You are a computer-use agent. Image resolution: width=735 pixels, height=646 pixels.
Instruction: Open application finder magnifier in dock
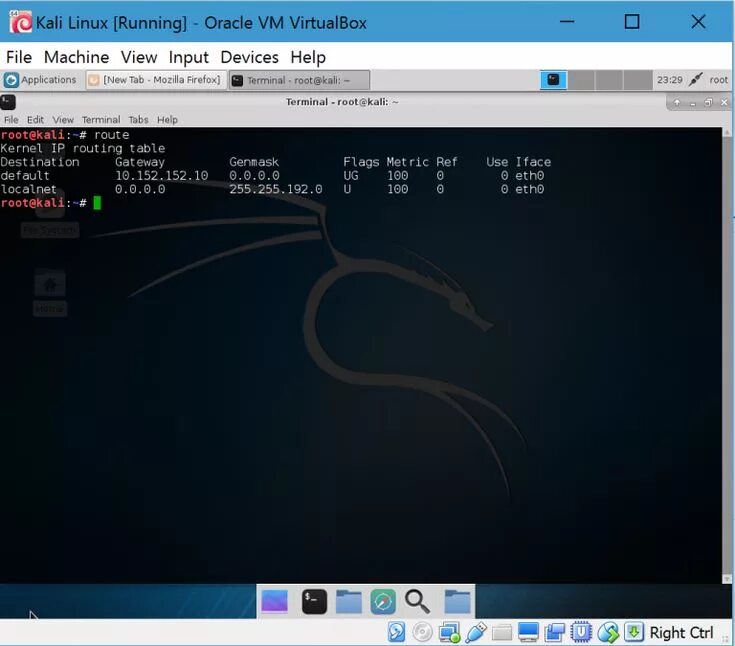pos(417,601)
